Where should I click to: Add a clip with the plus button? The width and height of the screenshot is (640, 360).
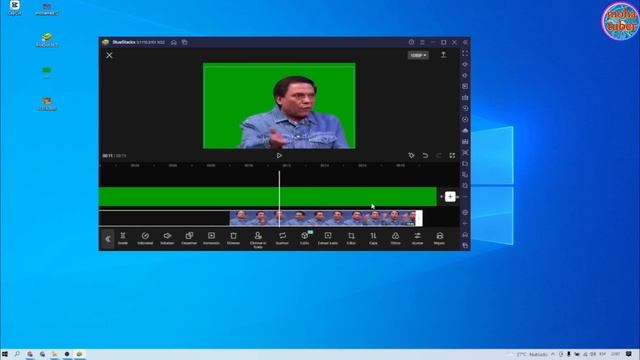450,197
